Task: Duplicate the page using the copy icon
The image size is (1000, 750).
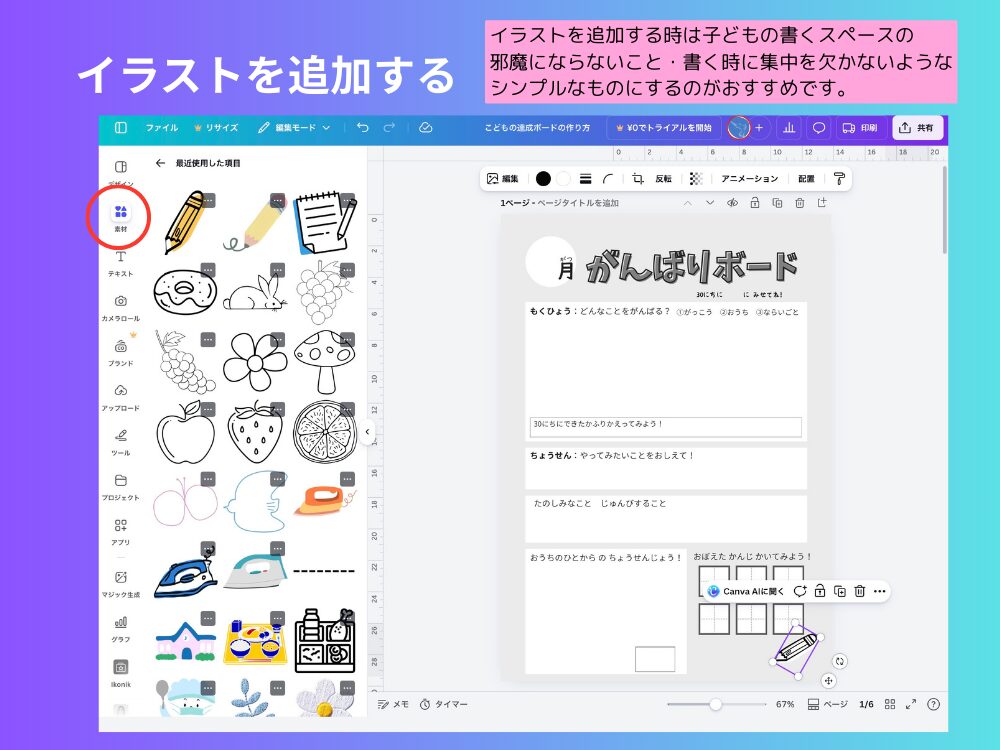Action: click(776, 202)
